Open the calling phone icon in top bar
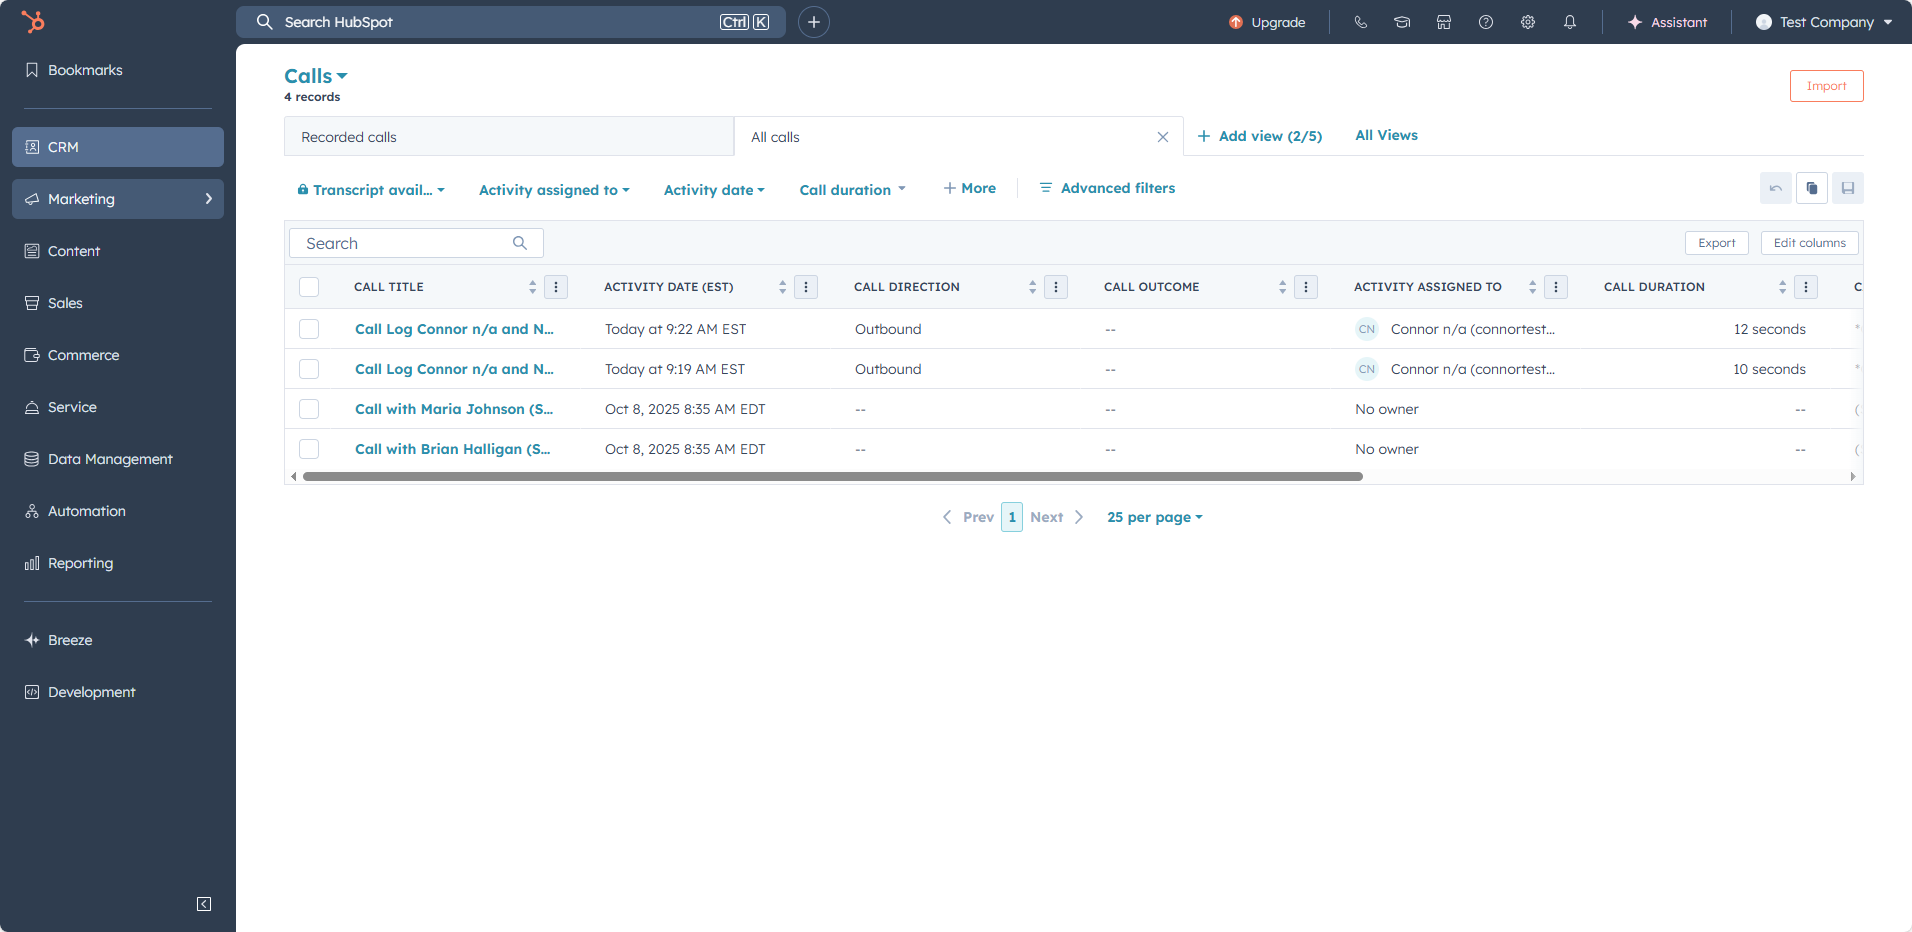 pos(1360,22)
